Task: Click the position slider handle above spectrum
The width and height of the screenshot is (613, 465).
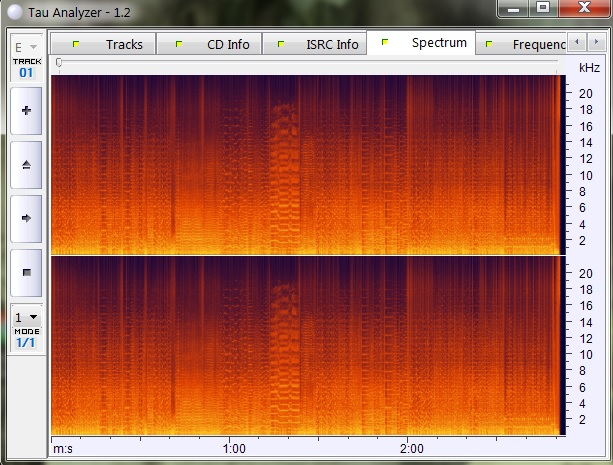Action: tap(58, 63)
